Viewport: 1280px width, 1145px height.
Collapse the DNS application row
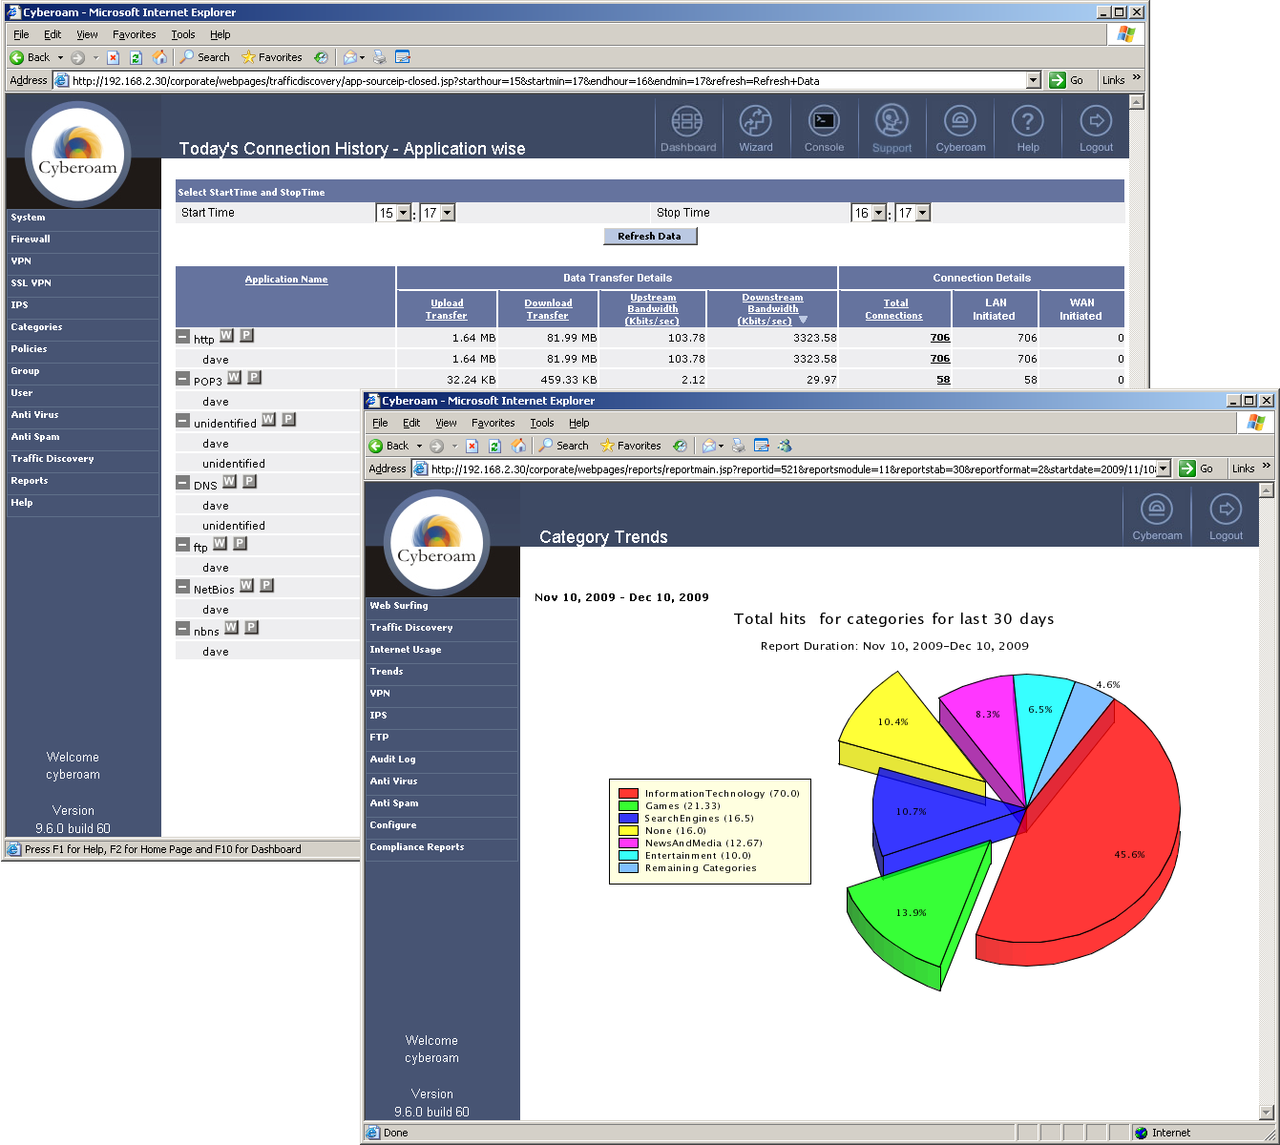183,484
